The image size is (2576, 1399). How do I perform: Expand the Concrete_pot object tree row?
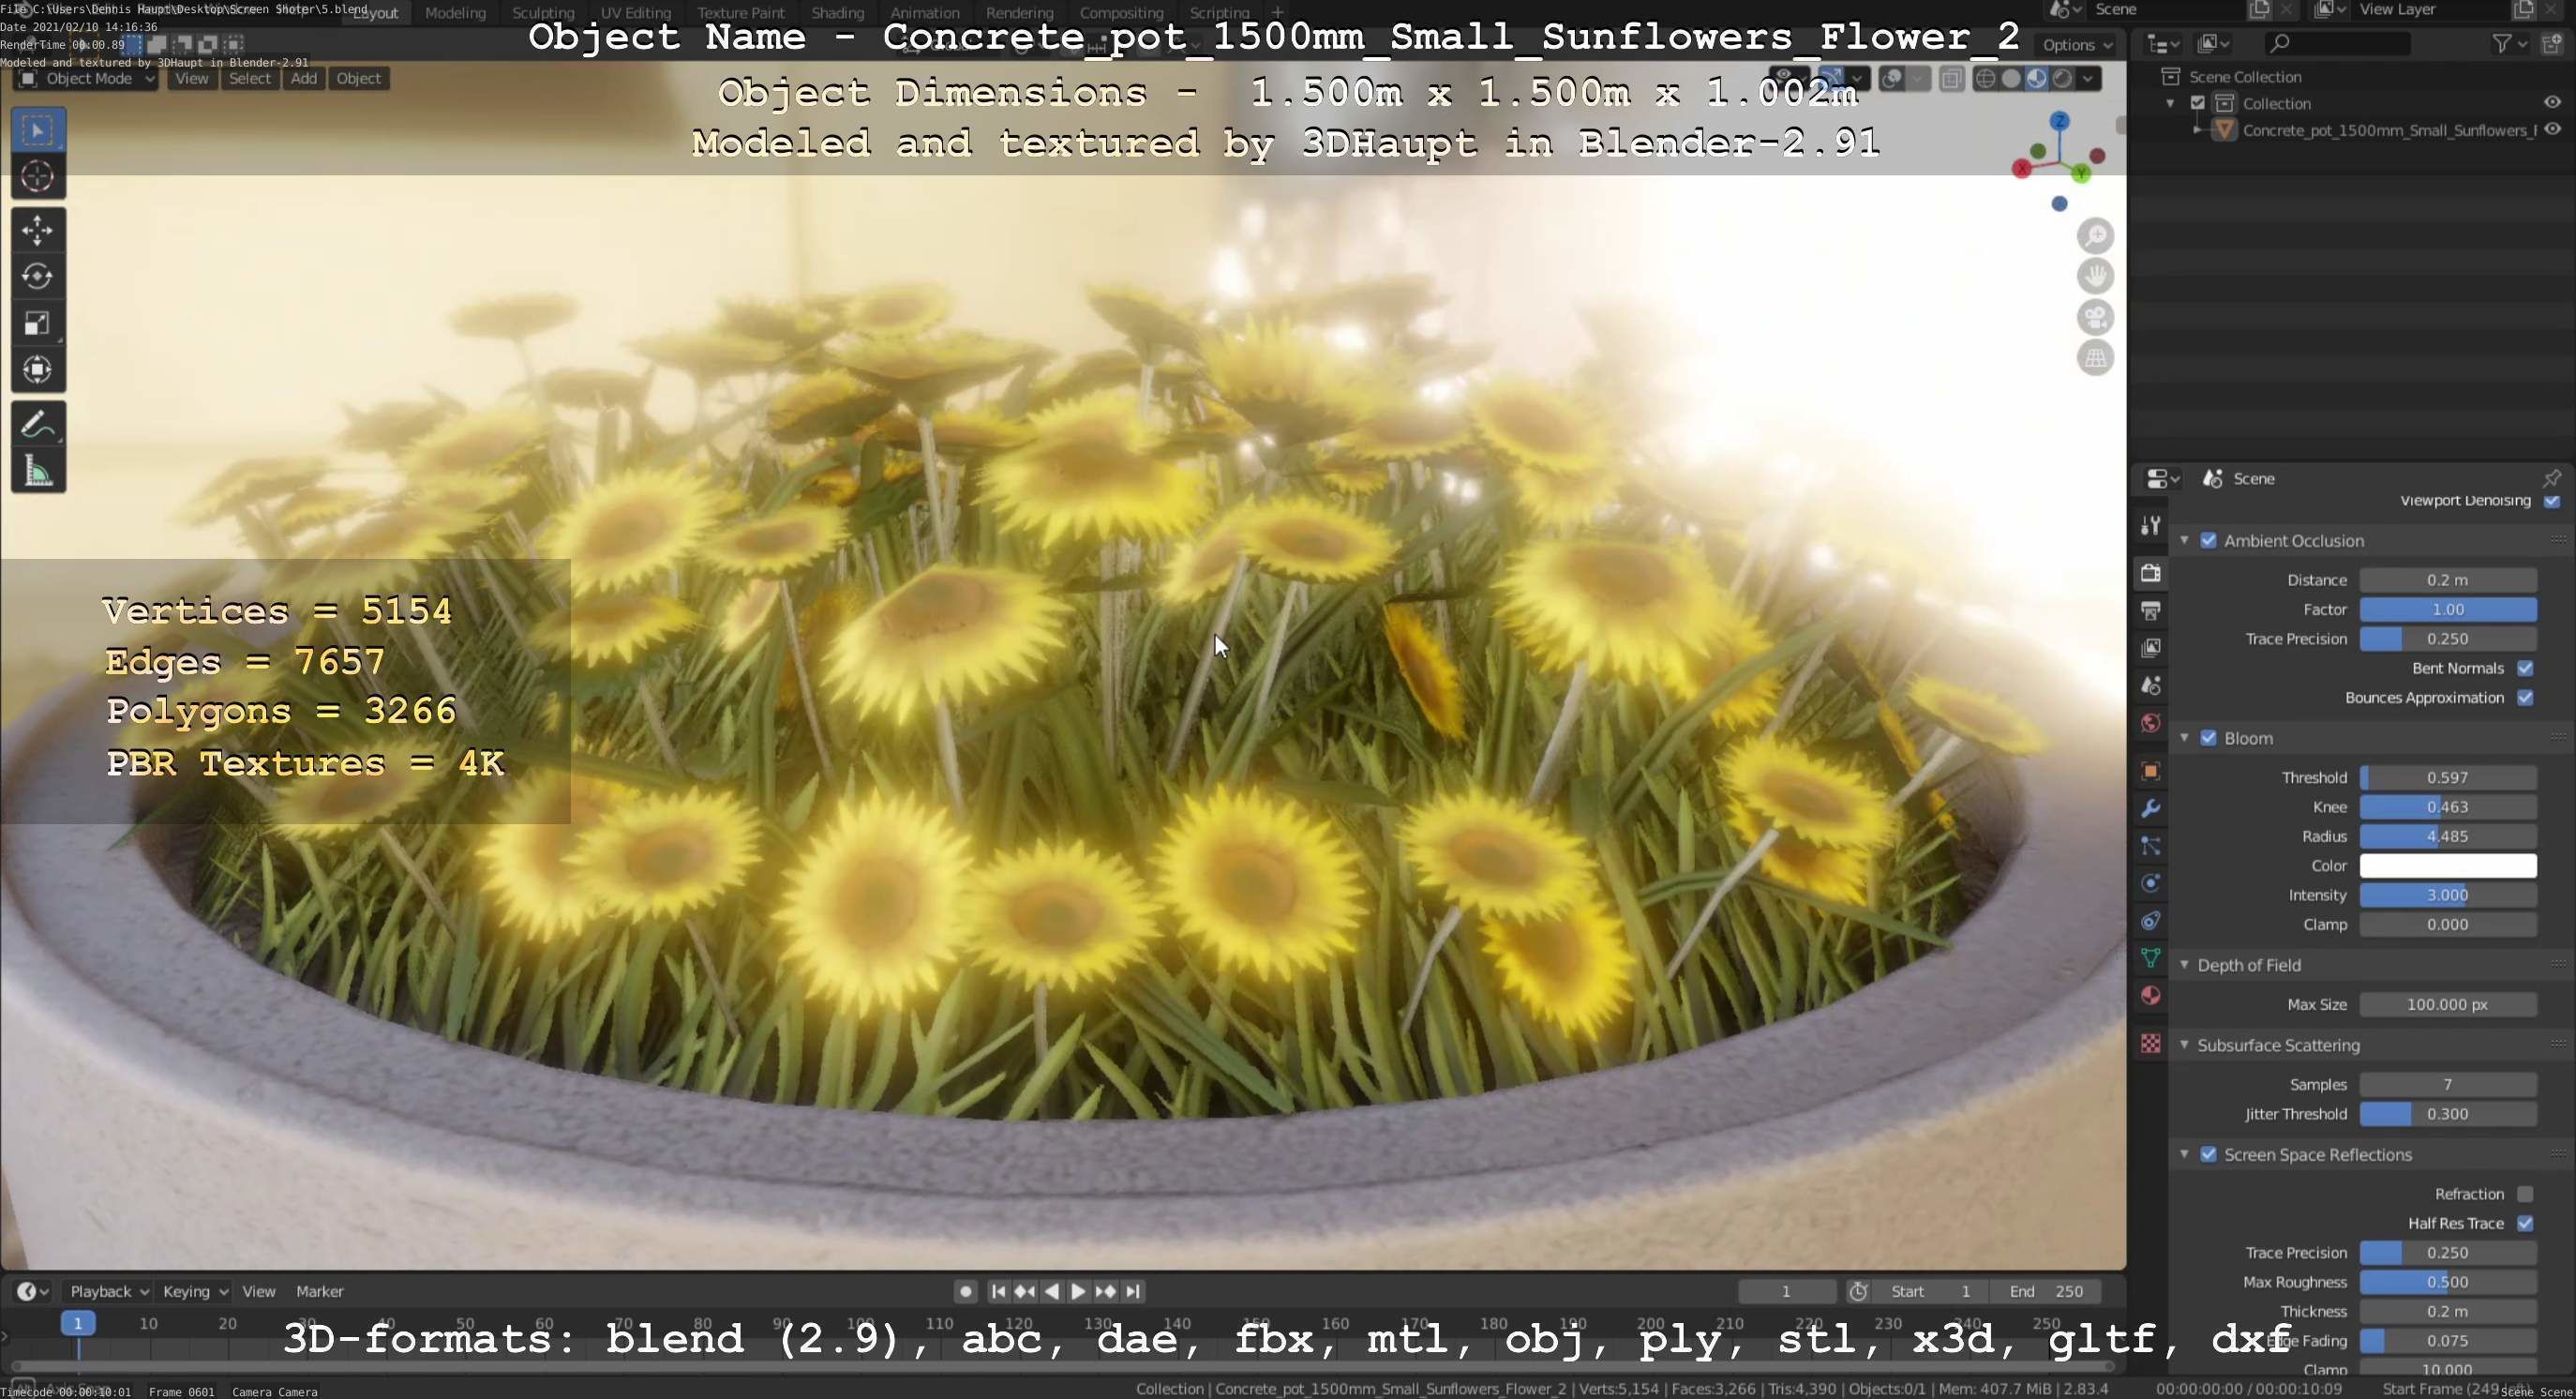(x=2197, y=130)
